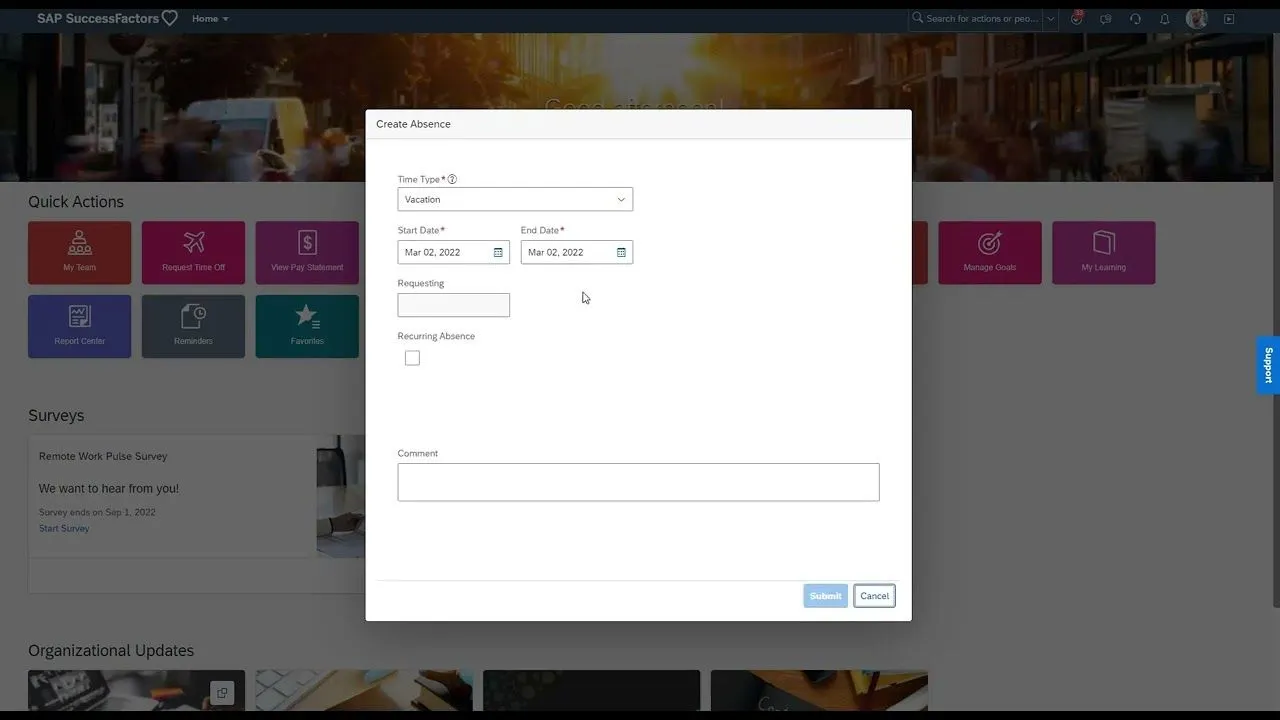Open the blue Support side tab
The image size is (1280, 720).
click(x=1268, y=365)
